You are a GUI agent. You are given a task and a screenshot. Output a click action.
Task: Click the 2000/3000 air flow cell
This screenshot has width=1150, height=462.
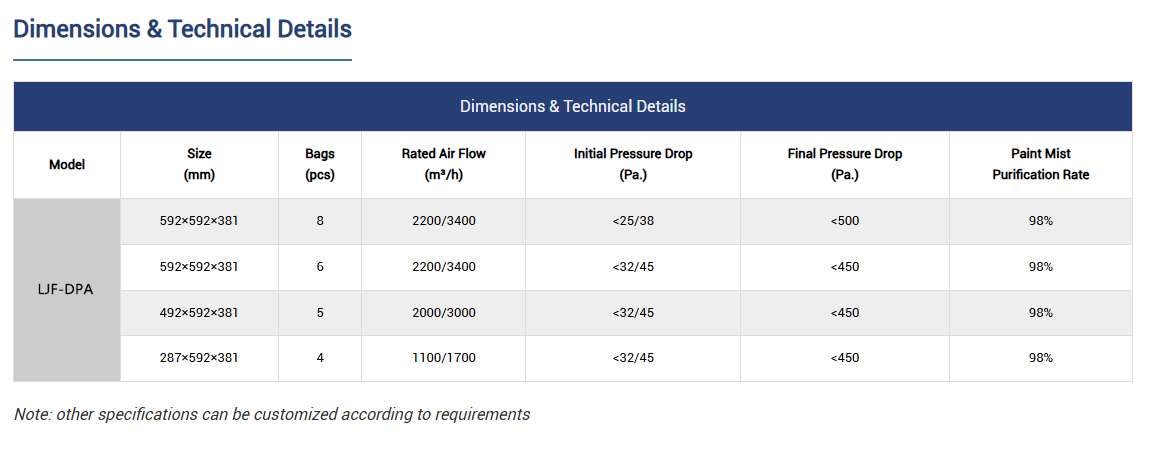pos(443,313)
